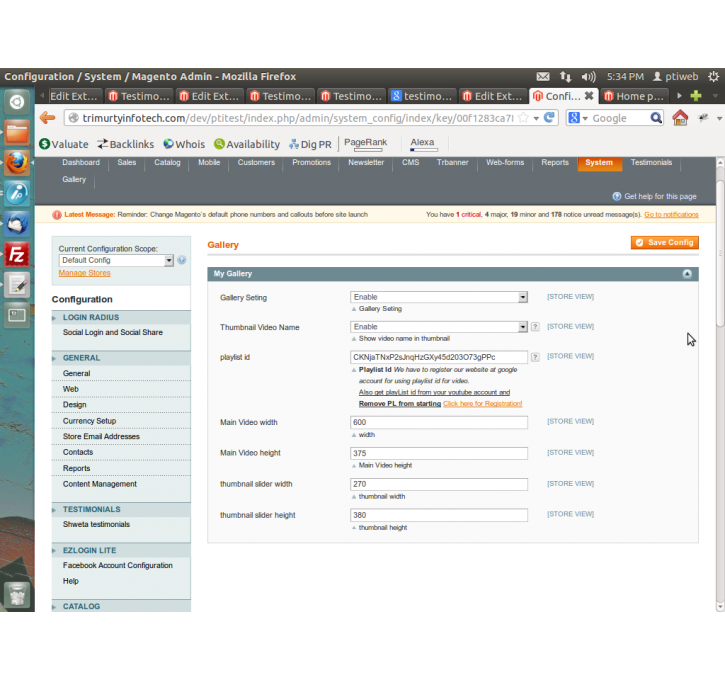Click the Backlinks toolbar item
725x680 pixels.
pos(126,144)
